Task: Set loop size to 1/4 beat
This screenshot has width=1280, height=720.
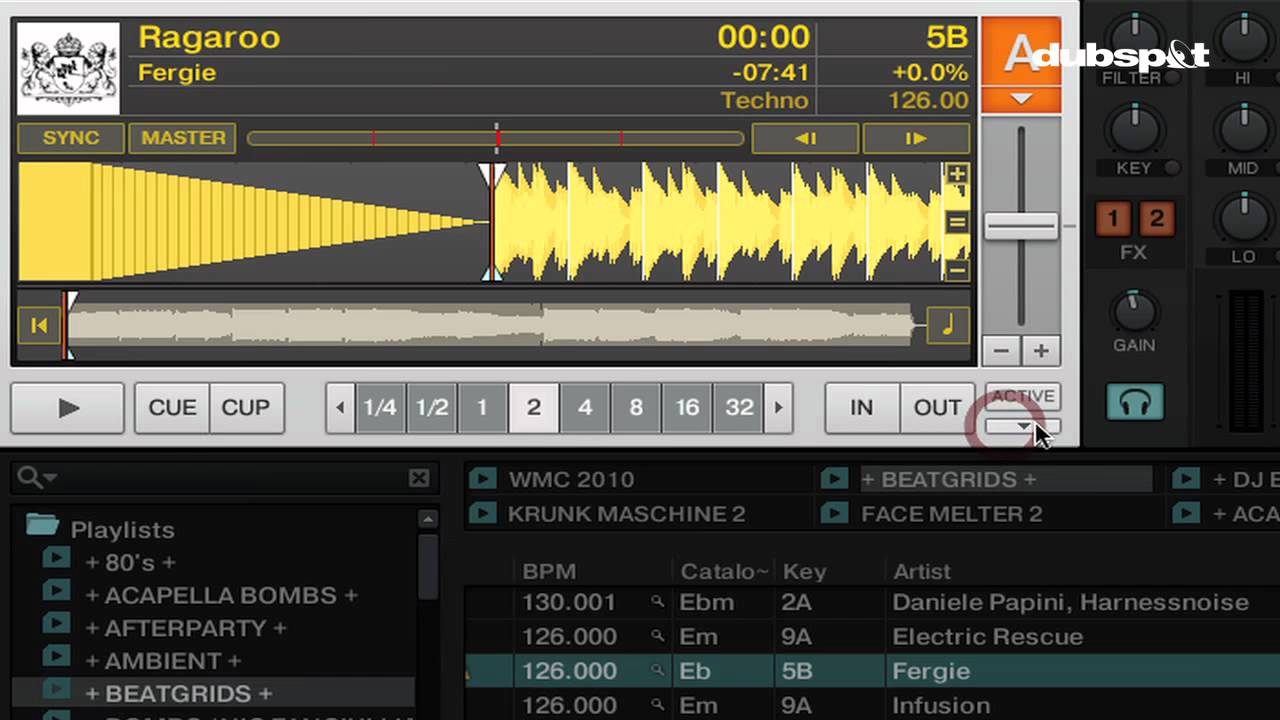Action: coord(379,407)
